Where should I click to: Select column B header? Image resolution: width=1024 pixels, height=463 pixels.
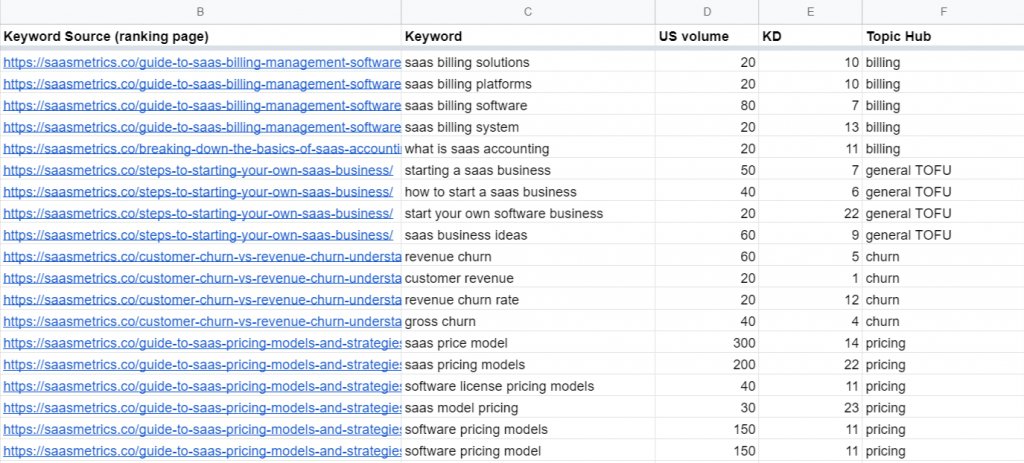click(x=201, y=11)
